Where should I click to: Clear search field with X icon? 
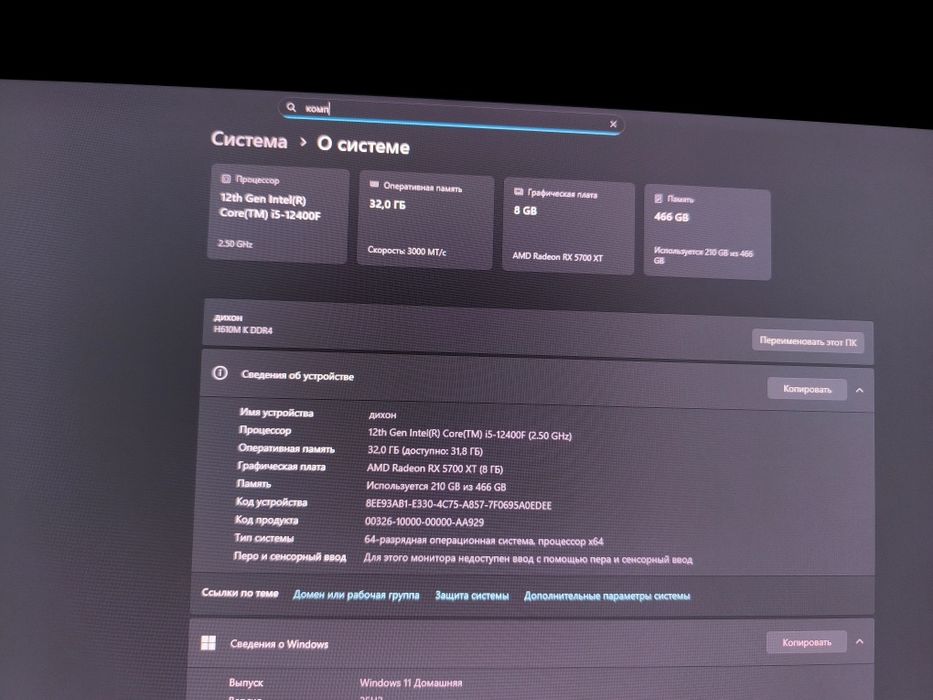point(613,124)
